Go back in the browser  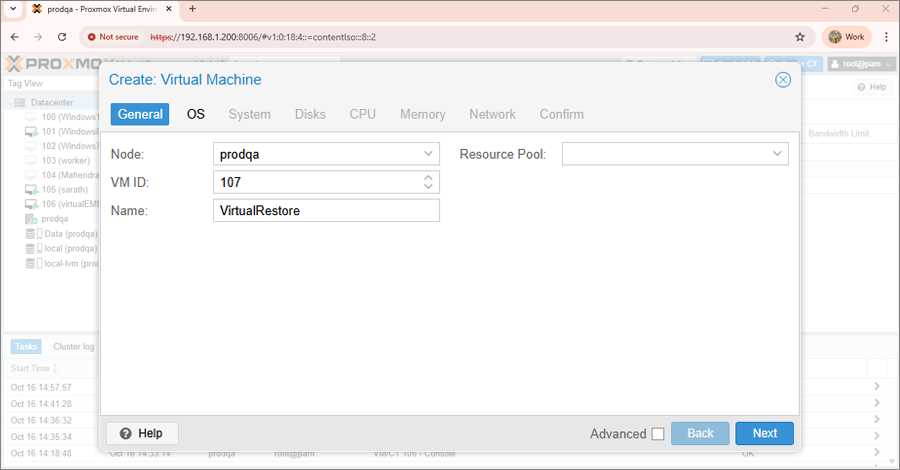[x=15, y=37]
